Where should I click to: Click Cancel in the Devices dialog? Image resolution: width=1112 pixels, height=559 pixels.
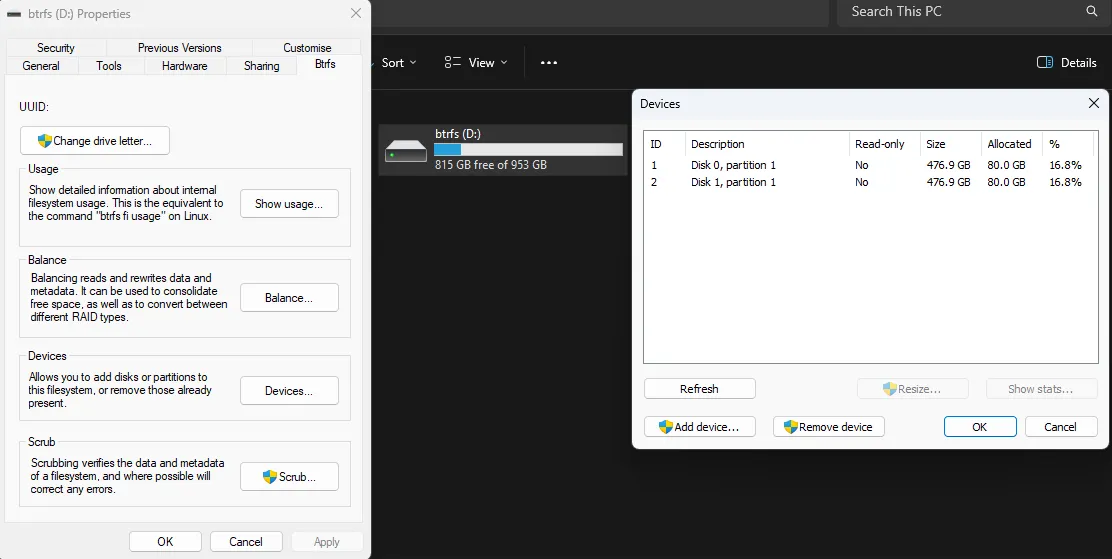point(1061,426)
